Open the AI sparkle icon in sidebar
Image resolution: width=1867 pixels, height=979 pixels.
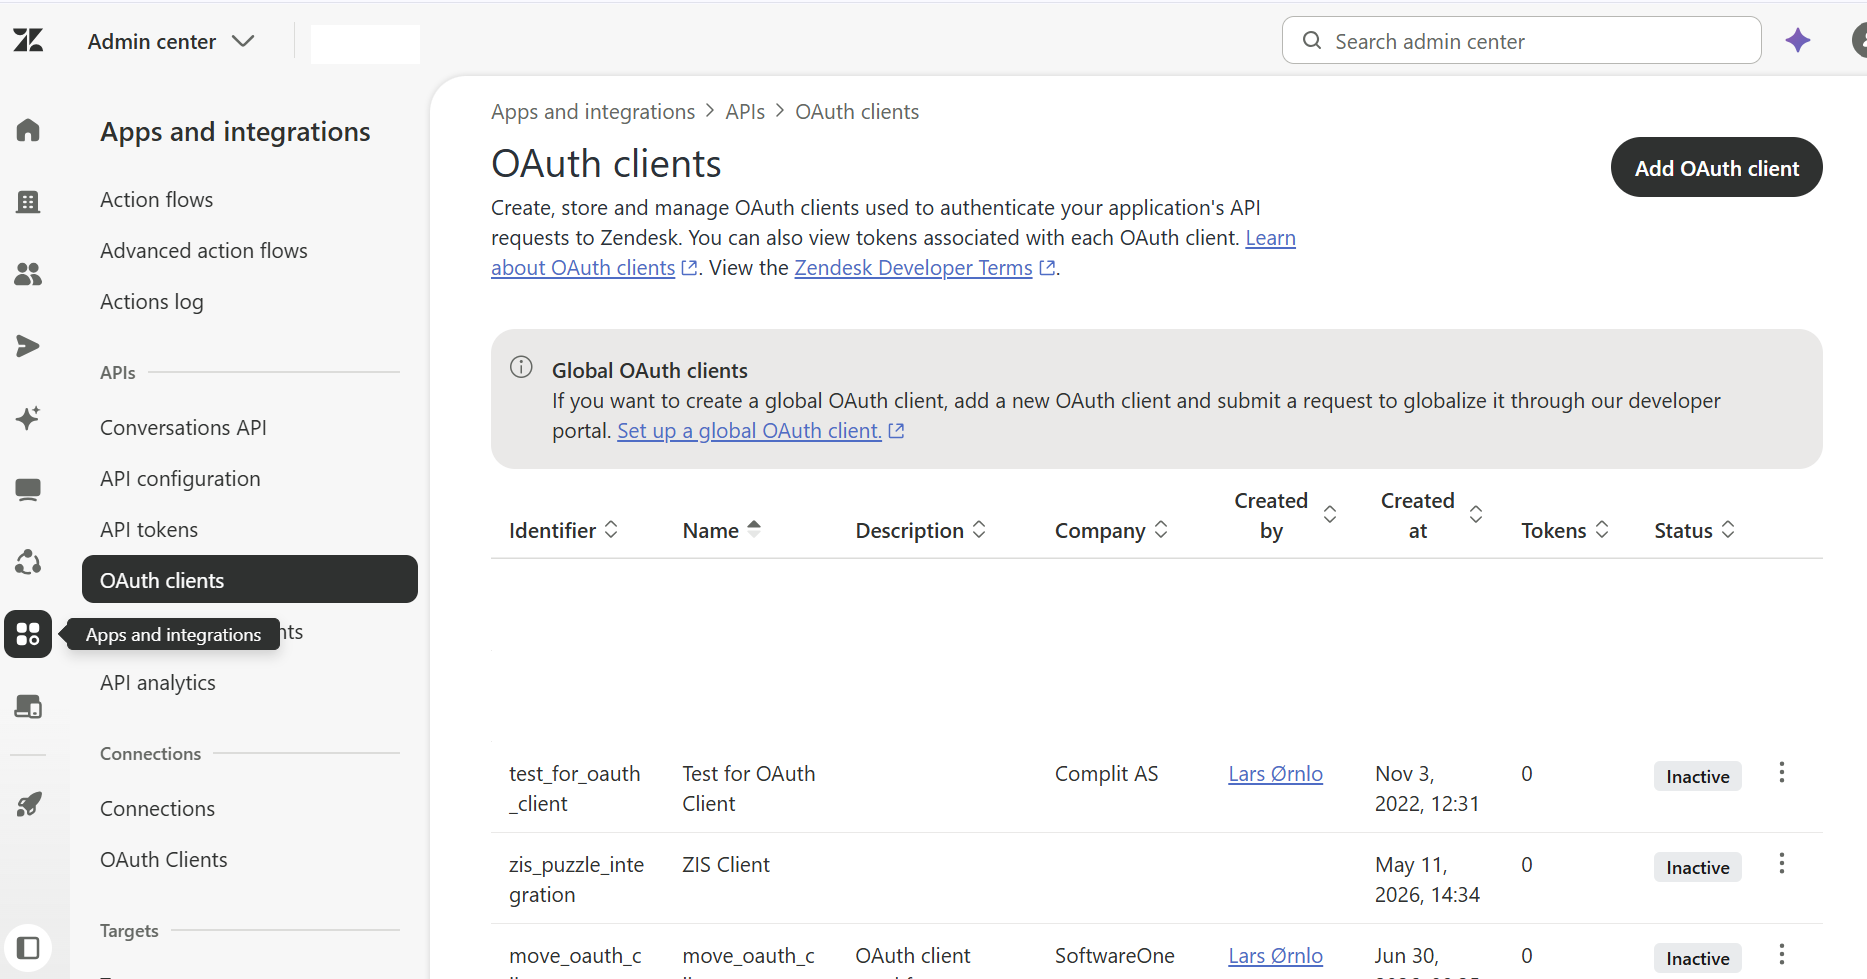pos(28,418)
